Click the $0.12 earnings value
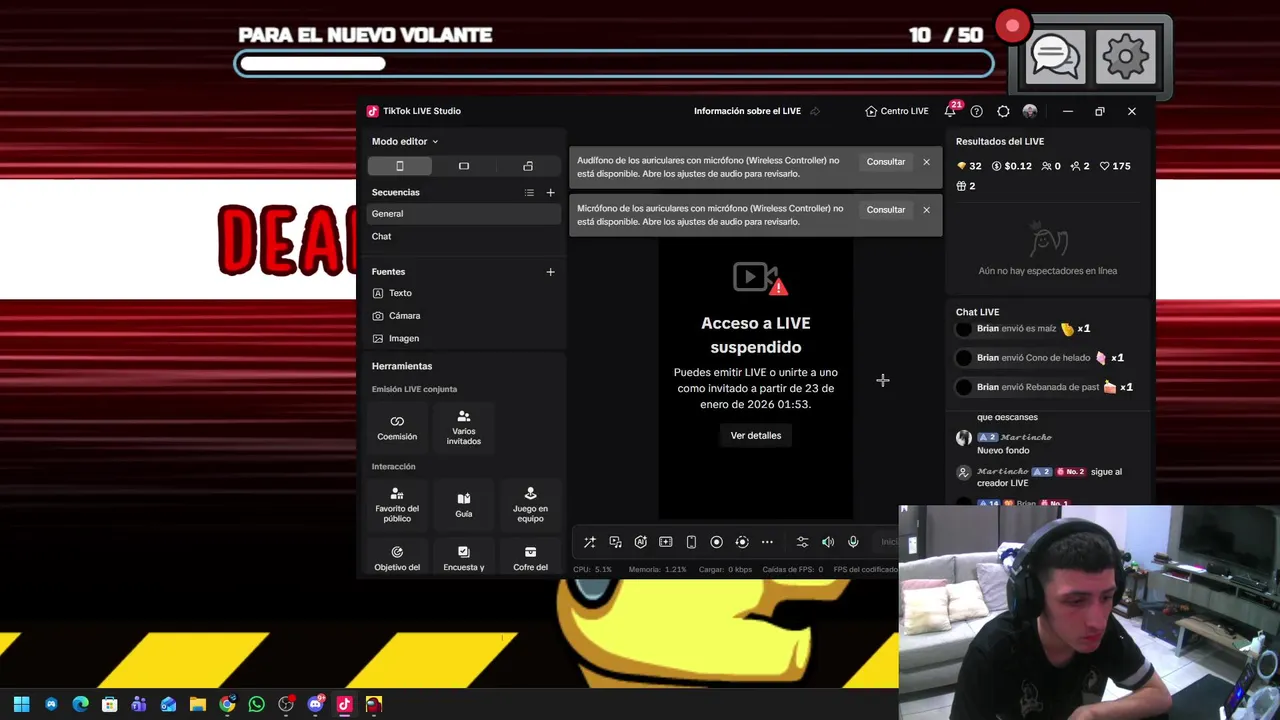 click(1011, 166)
